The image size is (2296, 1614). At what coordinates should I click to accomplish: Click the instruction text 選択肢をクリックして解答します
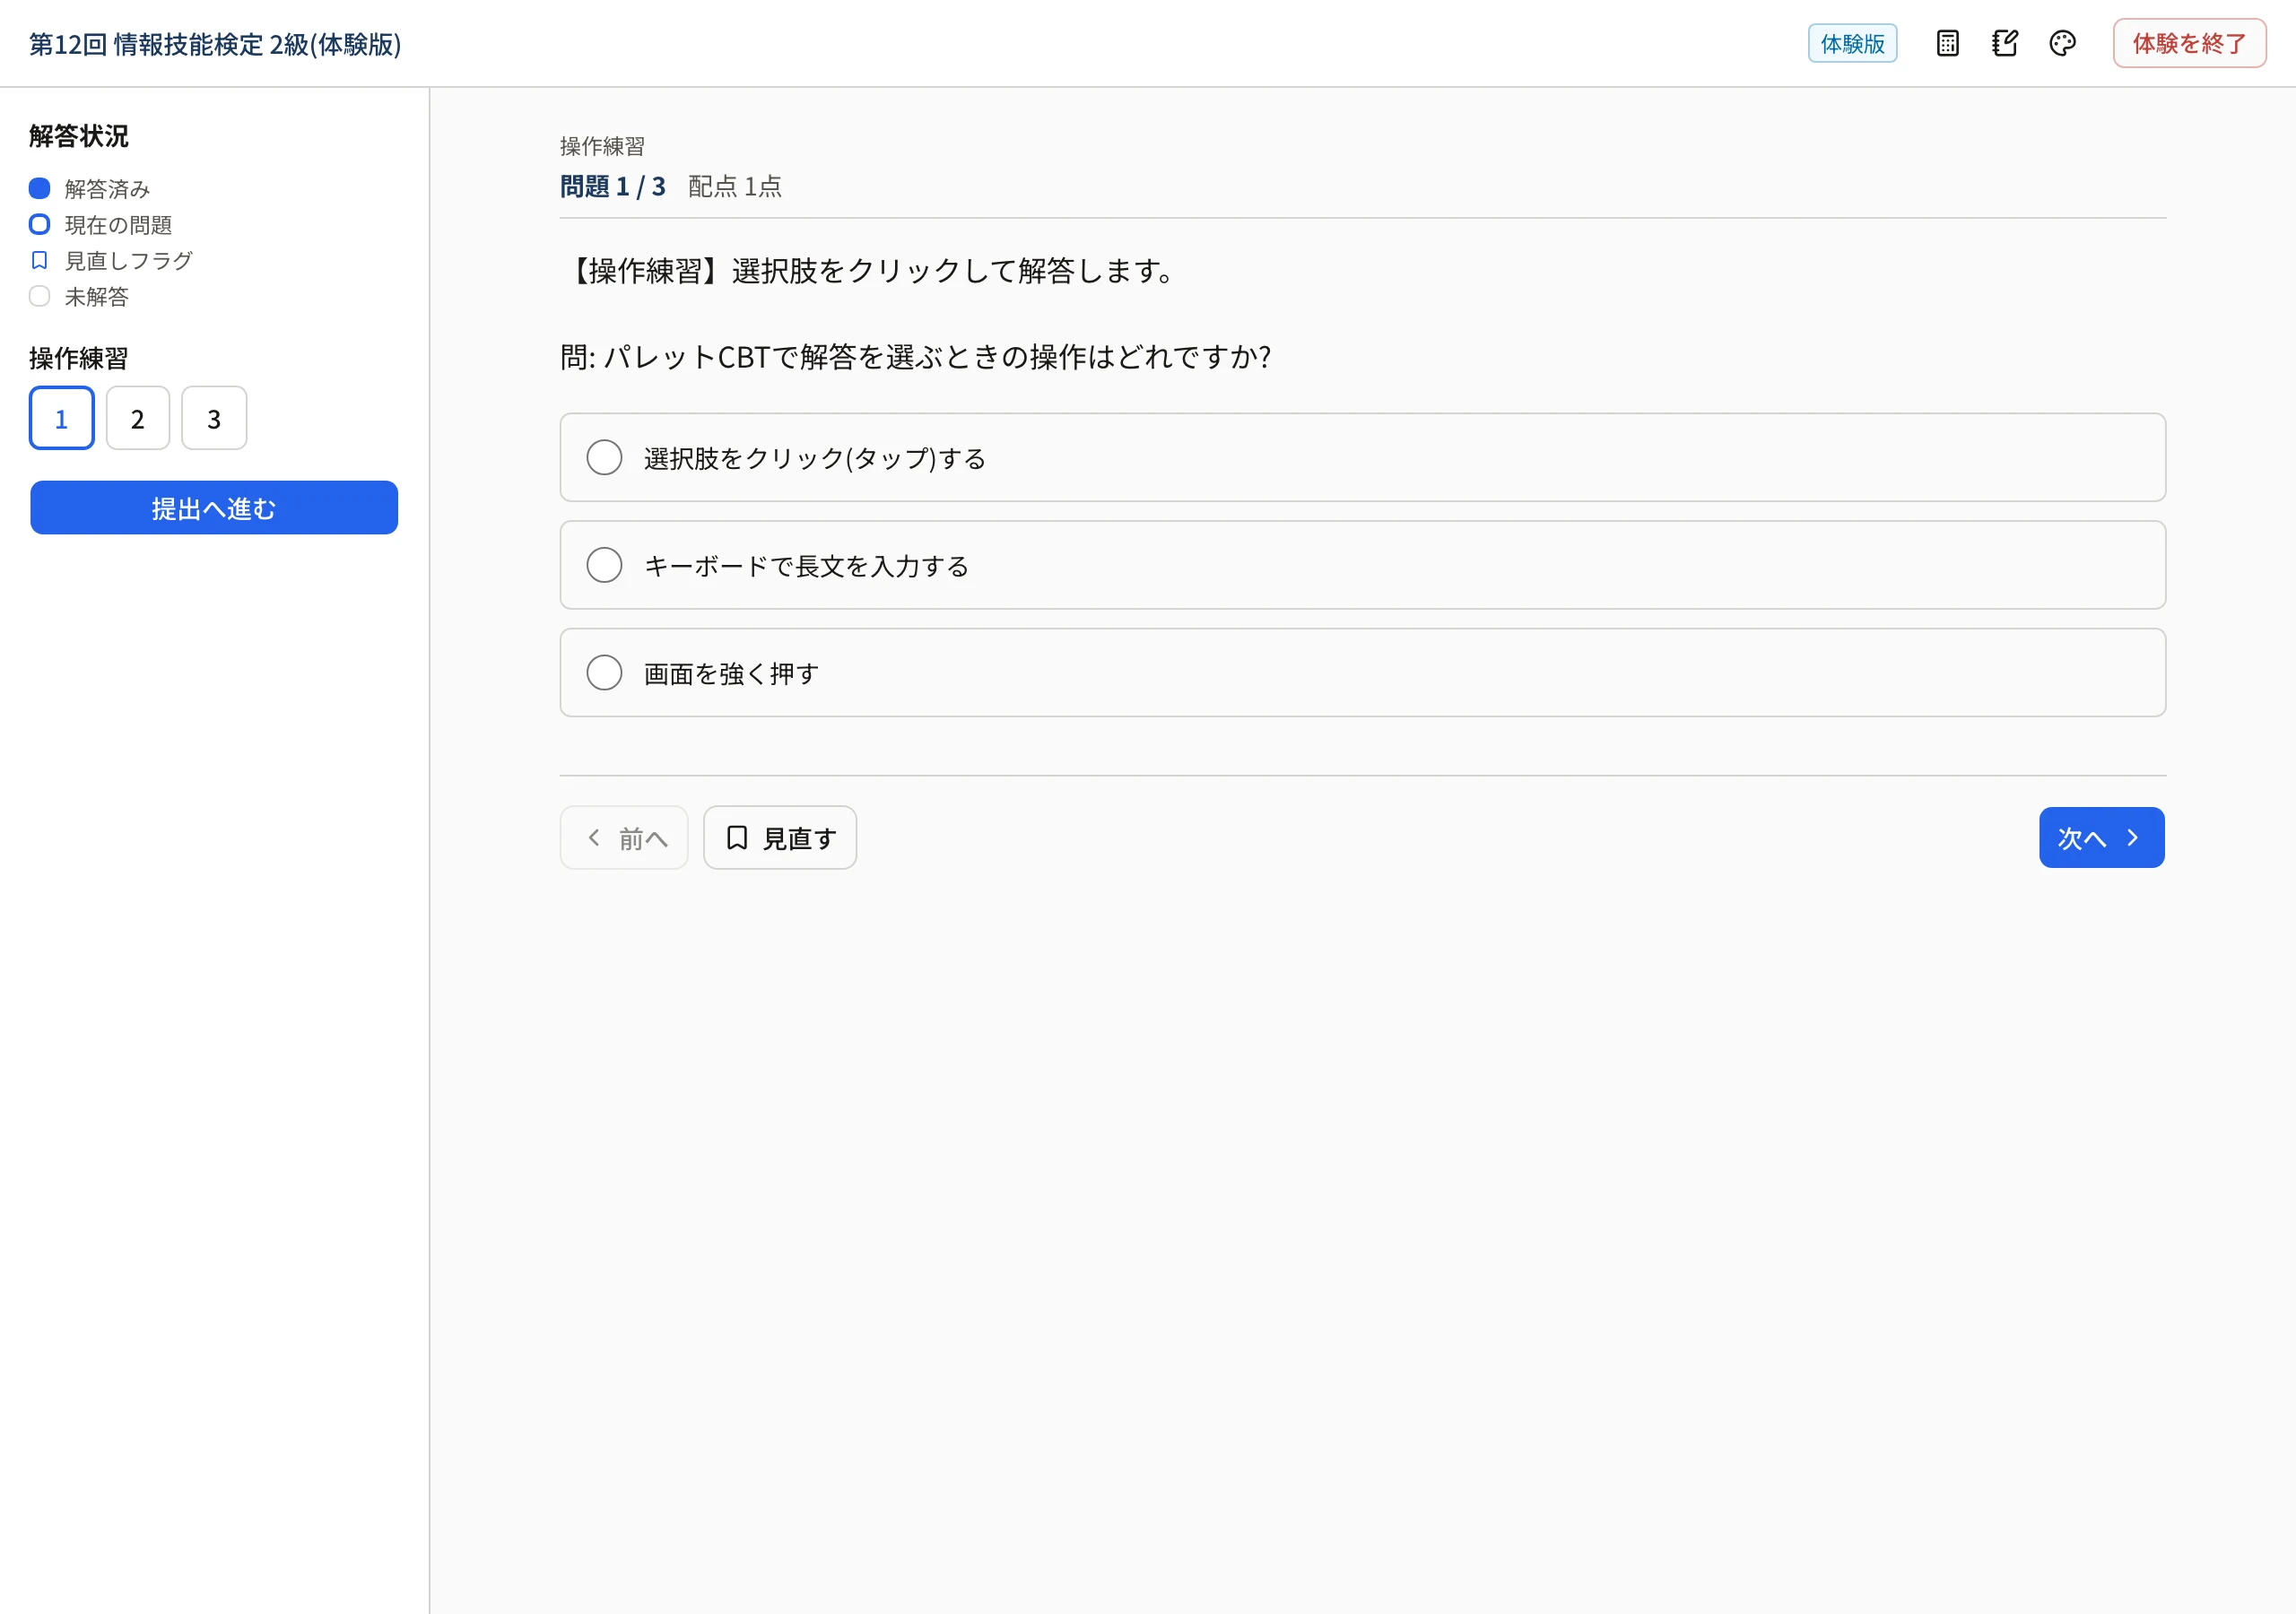(872, 271)
